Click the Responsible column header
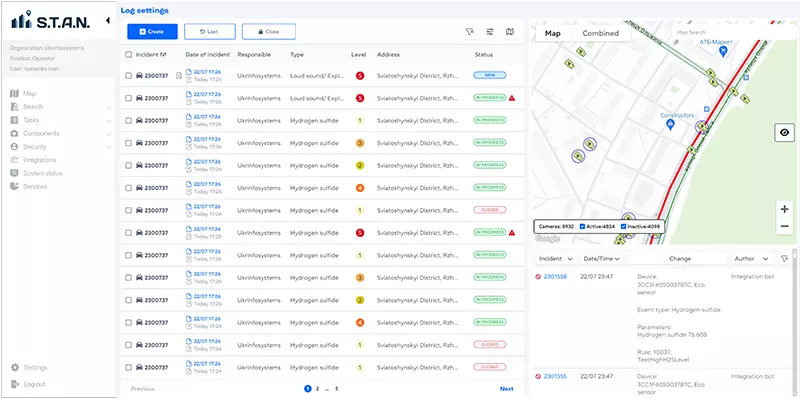 click(254, 55)
